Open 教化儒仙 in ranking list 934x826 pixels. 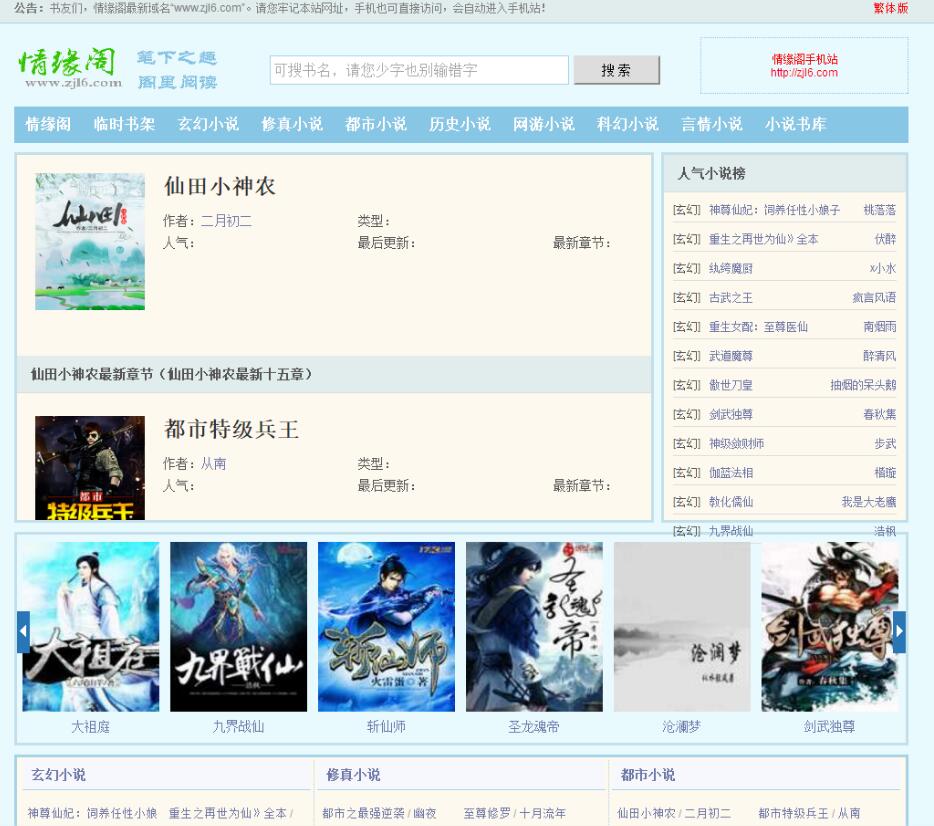731,501
